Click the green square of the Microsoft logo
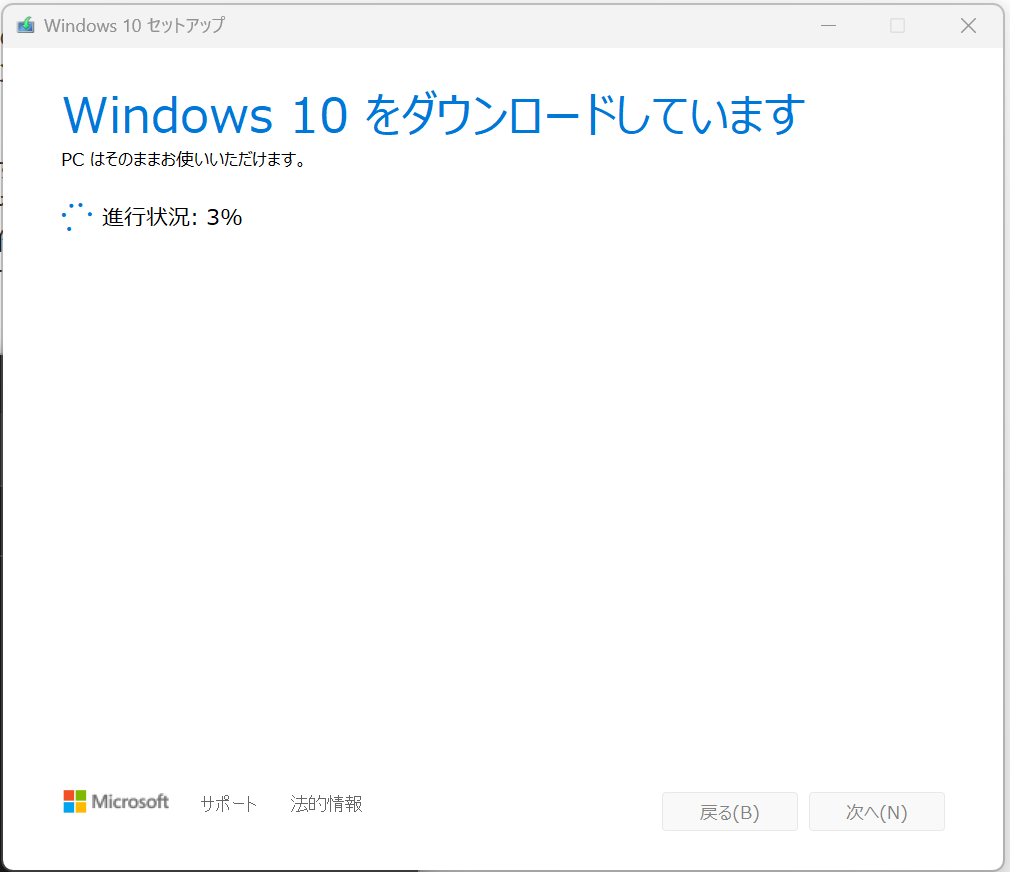This screenshot has width=1010, height=872. [x=79, y=797]
